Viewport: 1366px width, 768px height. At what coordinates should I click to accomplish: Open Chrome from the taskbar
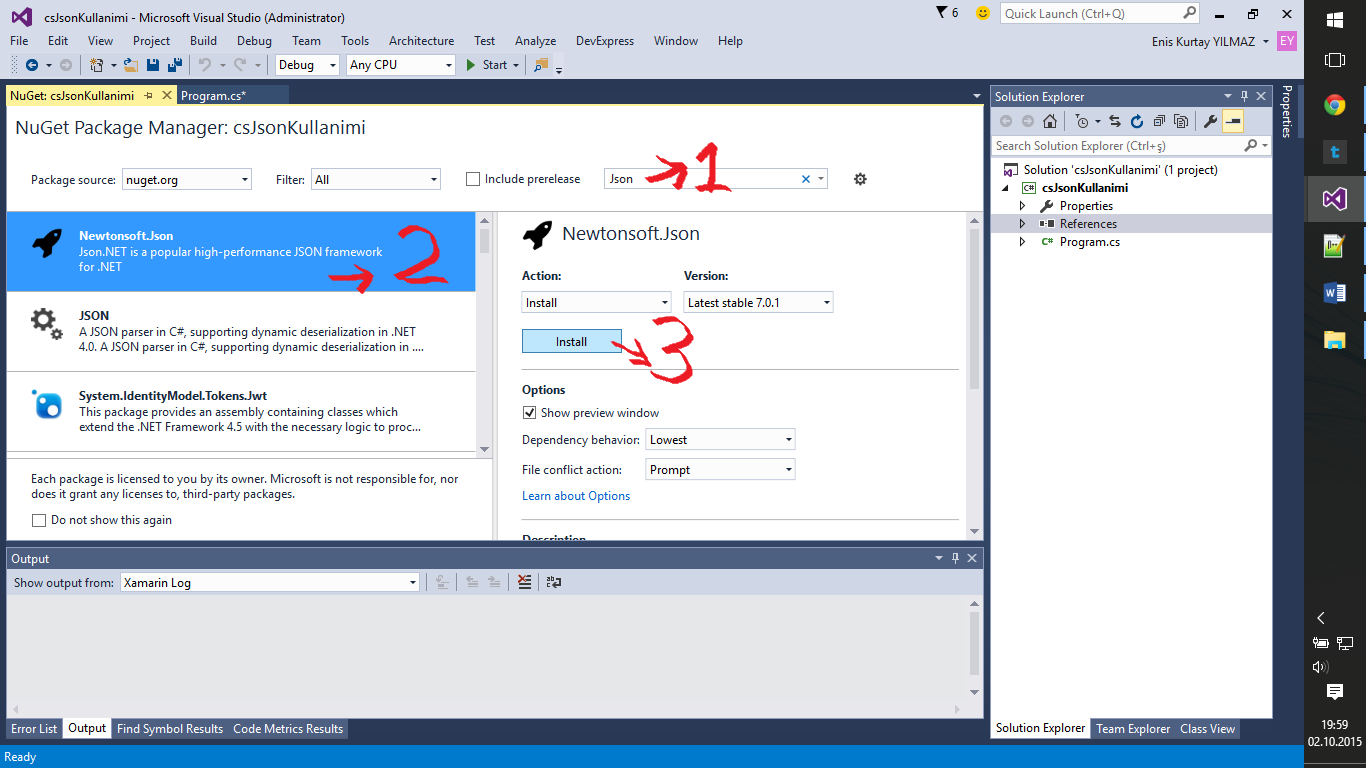1334,105
